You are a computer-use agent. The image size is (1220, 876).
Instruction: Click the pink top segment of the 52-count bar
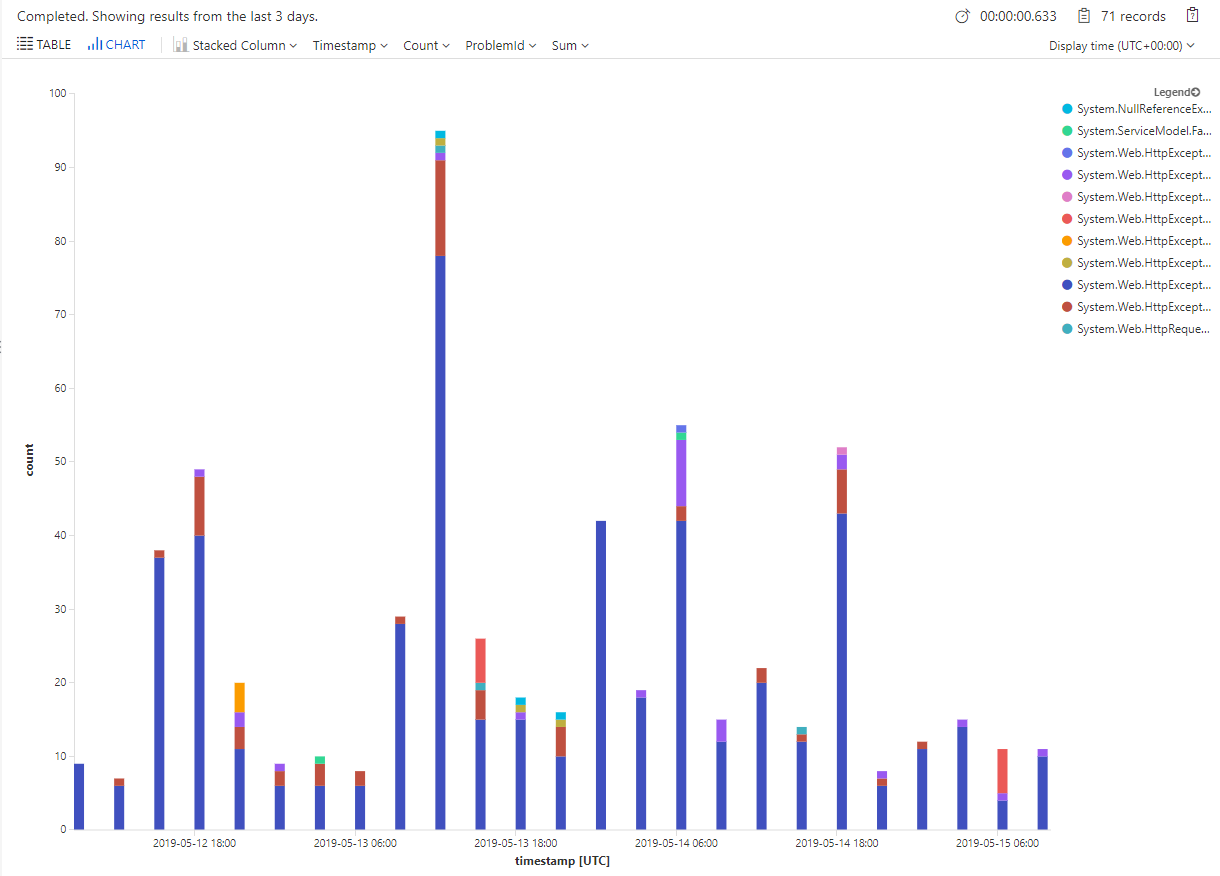click(x=842, y=451)
